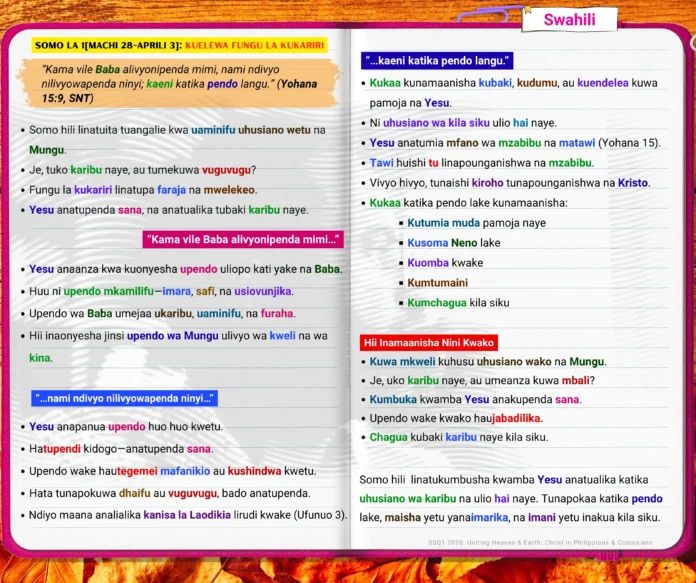Select the yellow heading "SOMO LA 1[MACHI 28-APRILI 3]:"
Viewport: 696px width, 583px height.
click(108, 45)
